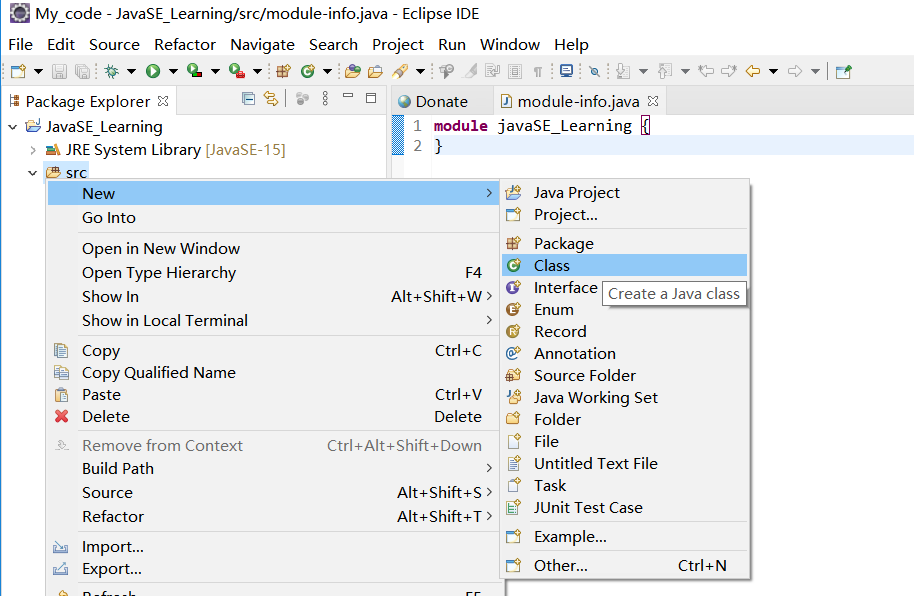
Task: Click the Open Task folder toolbar icon
Action: (x=375, y=71)
